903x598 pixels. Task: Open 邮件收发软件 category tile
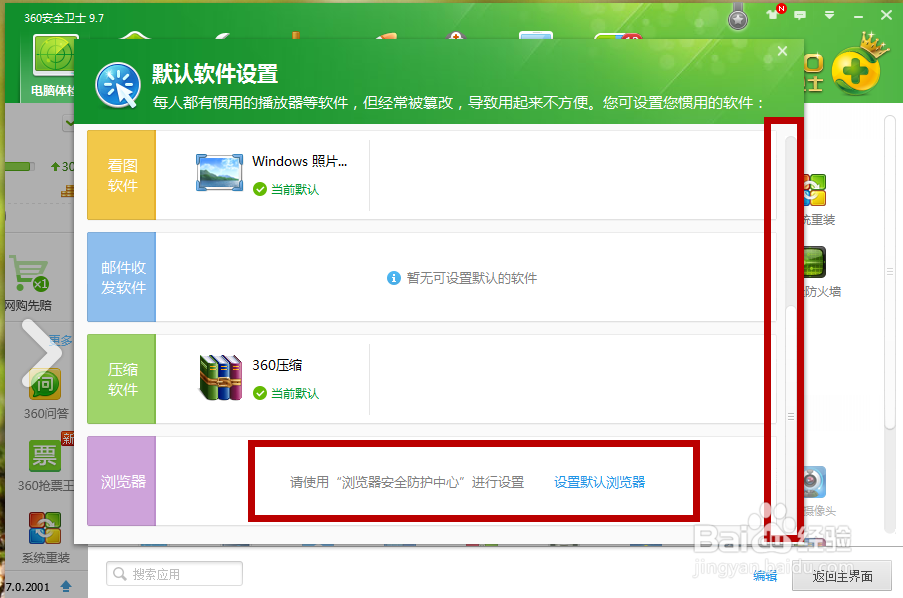[x=122, y=277]
